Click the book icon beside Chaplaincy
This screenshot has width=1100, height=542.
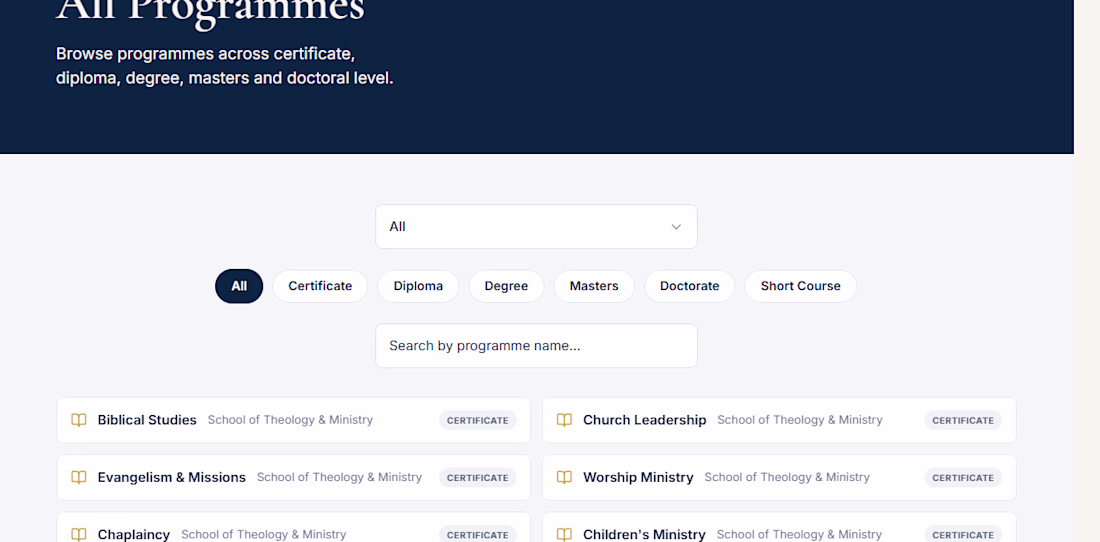[x=79, y=534]
